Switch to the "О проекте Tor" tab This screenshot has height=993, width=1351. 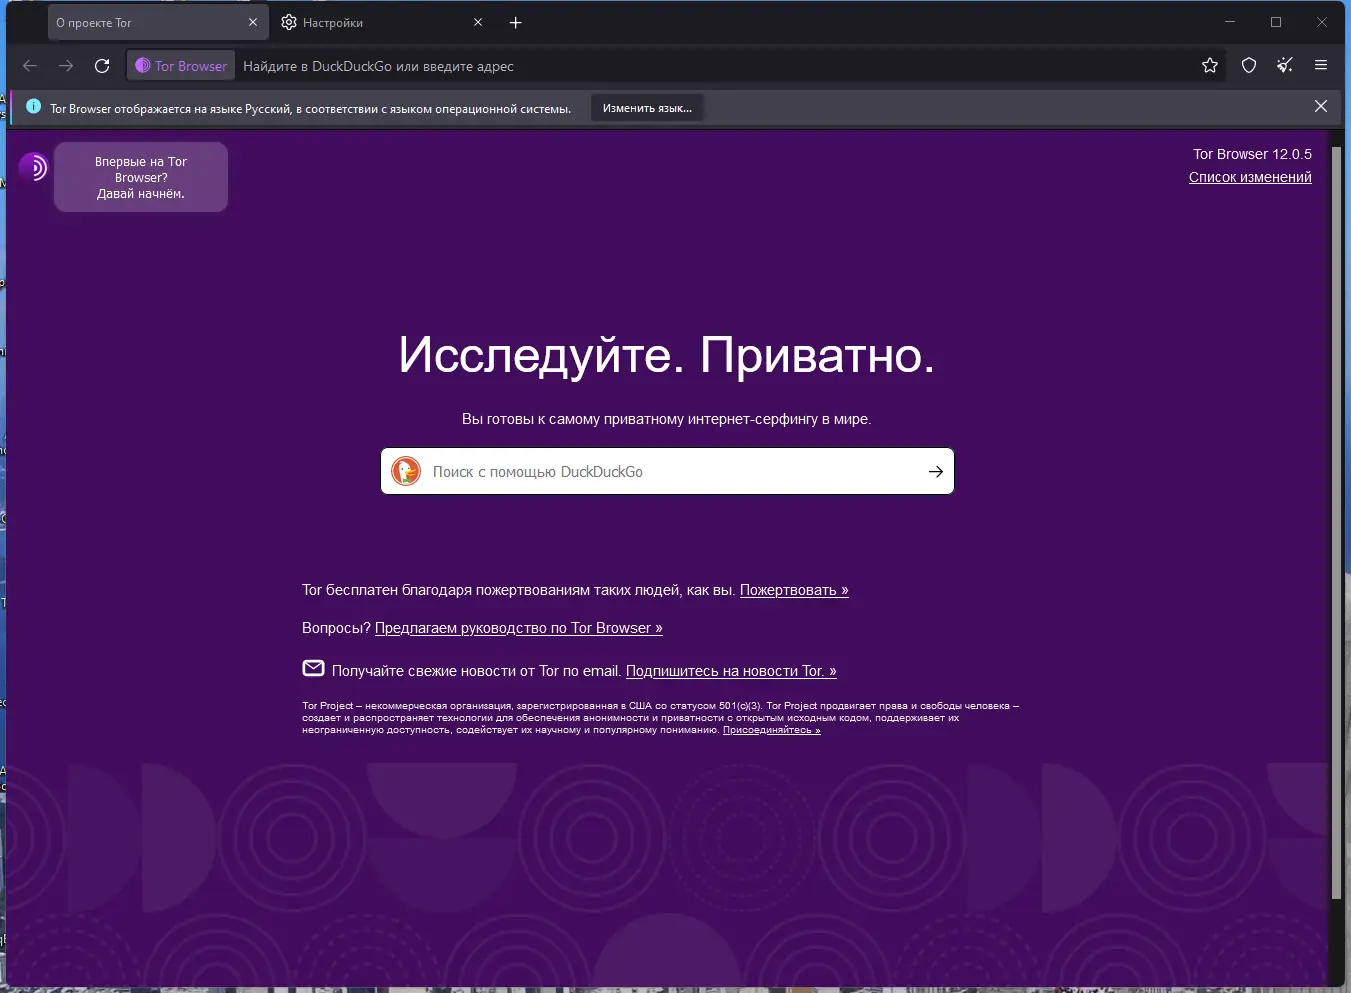pyautogui.click(x=156, y=22)
